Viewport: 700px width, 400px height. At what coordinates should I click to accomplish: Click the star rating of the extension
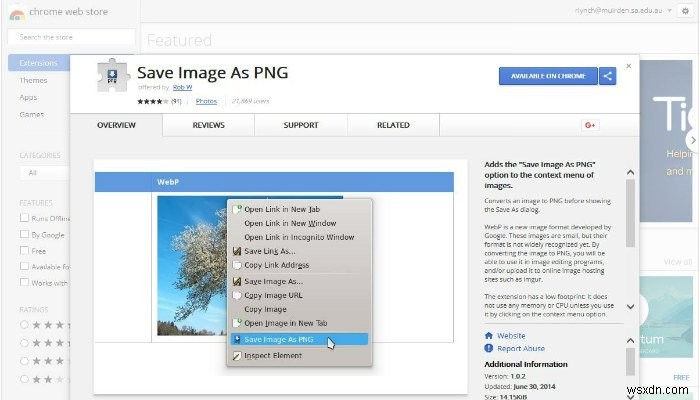pyautogui.click(x=153, y=101)
